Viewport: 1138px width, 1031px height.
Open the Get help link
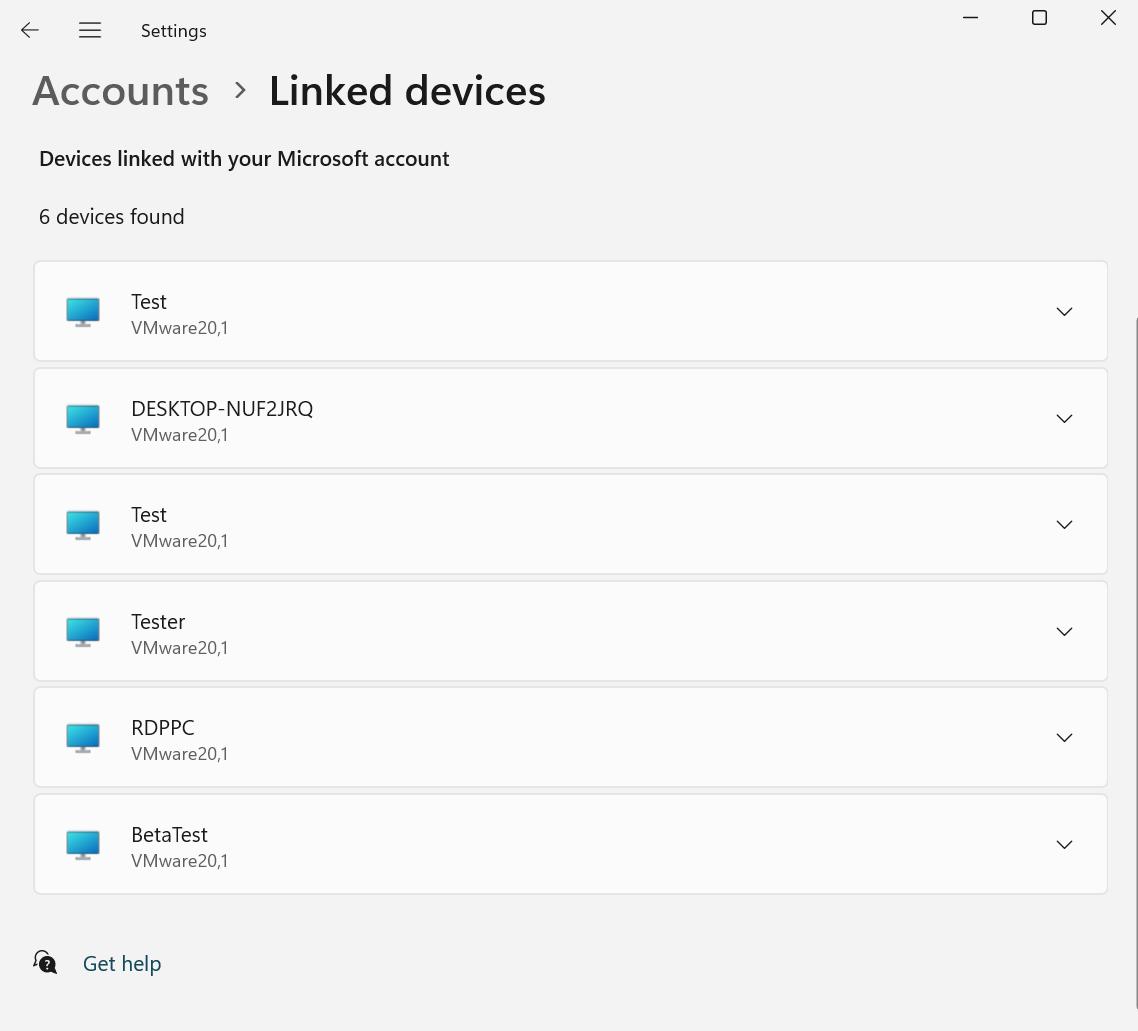click(122, 963)
